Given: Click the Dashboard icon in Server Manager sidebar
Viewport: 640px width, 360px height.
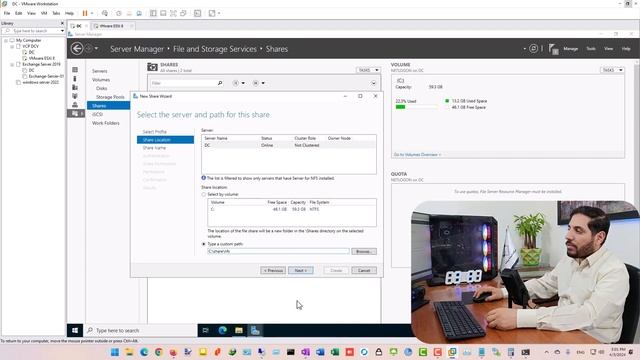Looking at the screenshot, I should pos(75,70).
